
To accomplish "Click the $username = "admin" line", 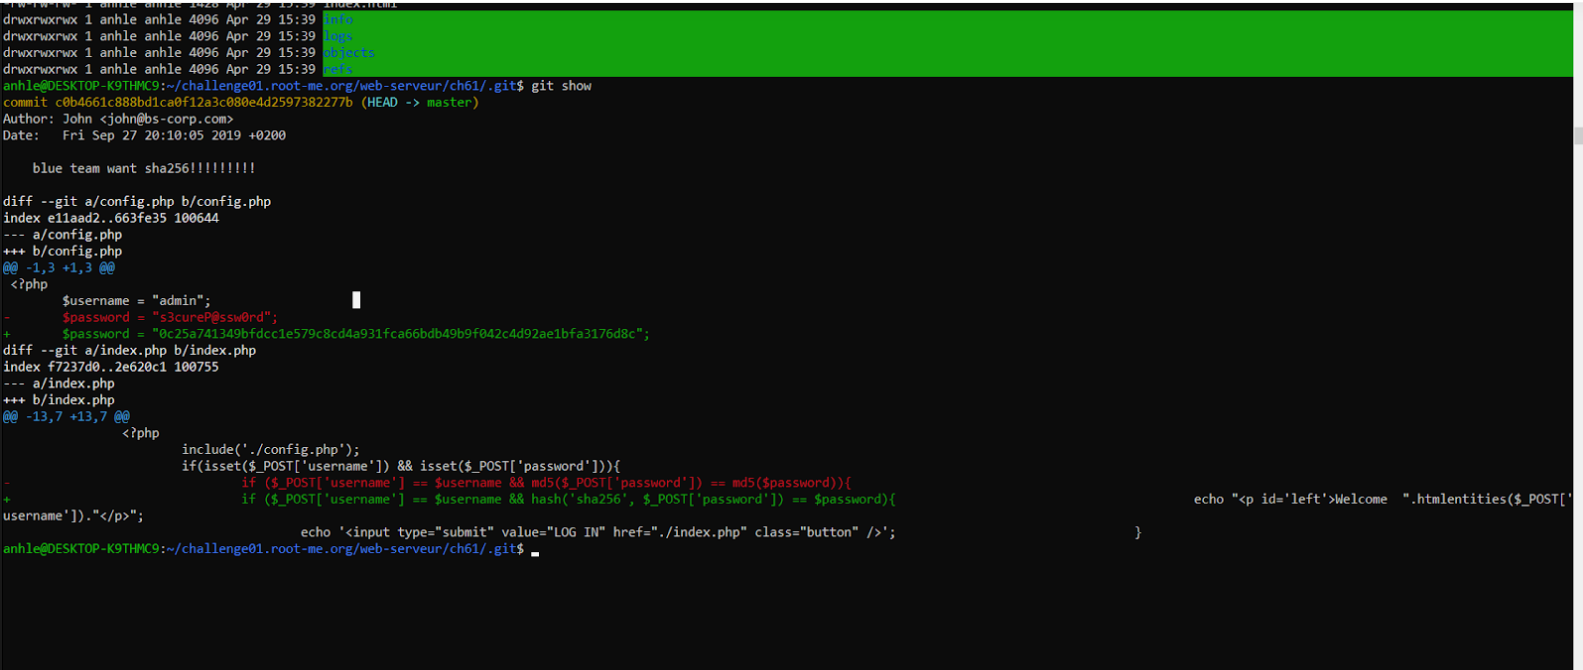I will [x=136, y=300].
